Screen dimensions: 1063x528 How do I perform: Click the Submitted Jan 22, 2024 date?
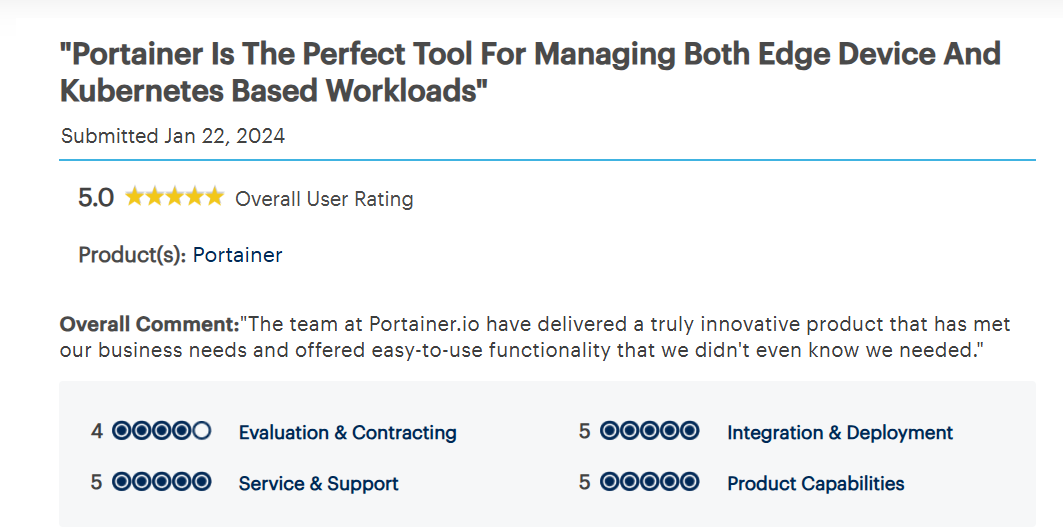(x=173, y=136)
